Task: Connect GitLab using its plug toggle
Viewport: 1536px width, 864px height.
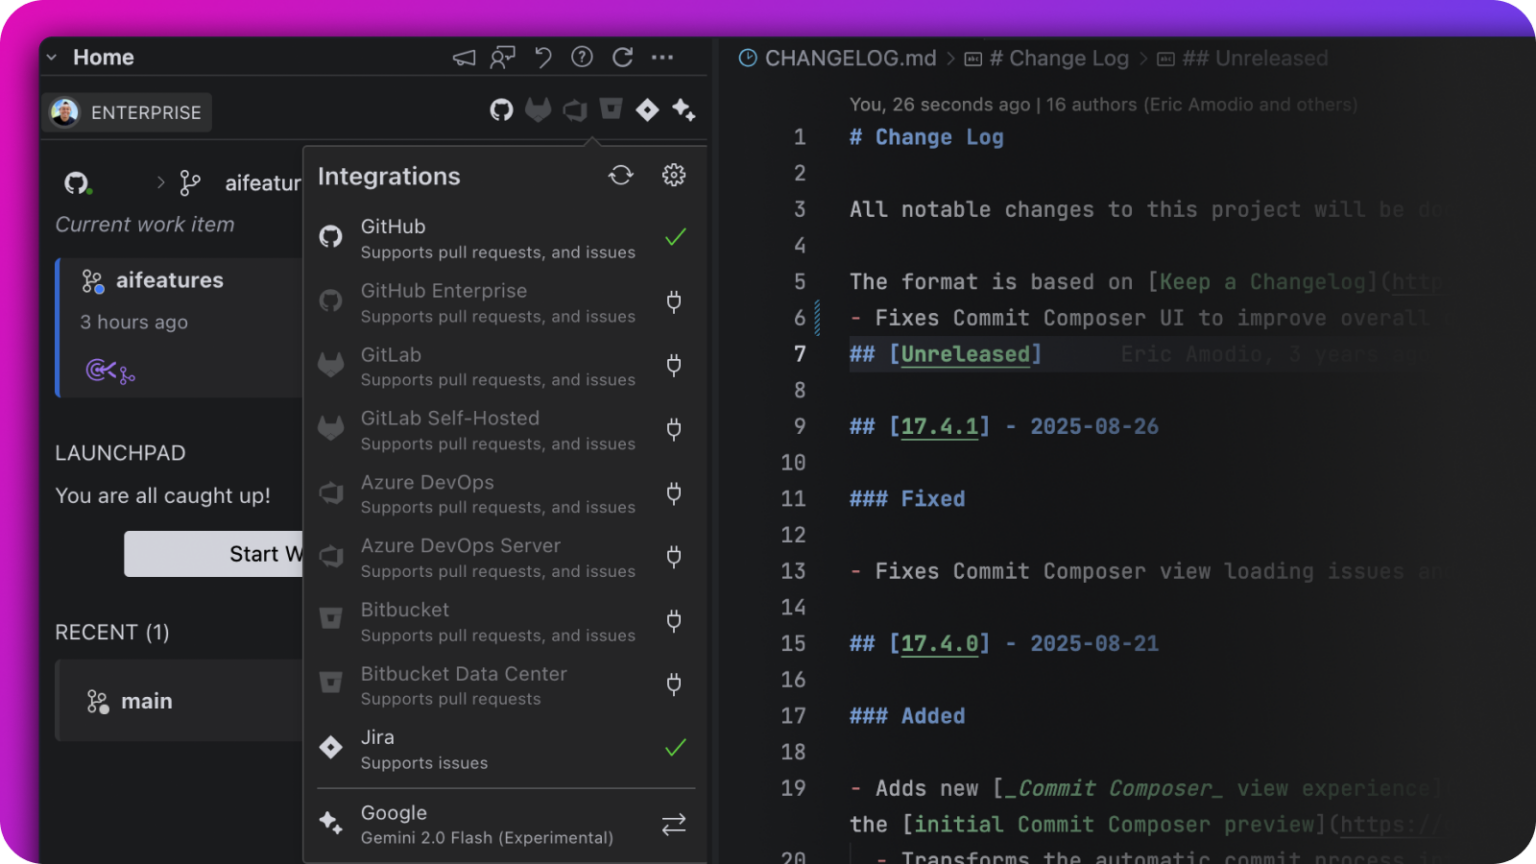Action: [x=674, y=365]
